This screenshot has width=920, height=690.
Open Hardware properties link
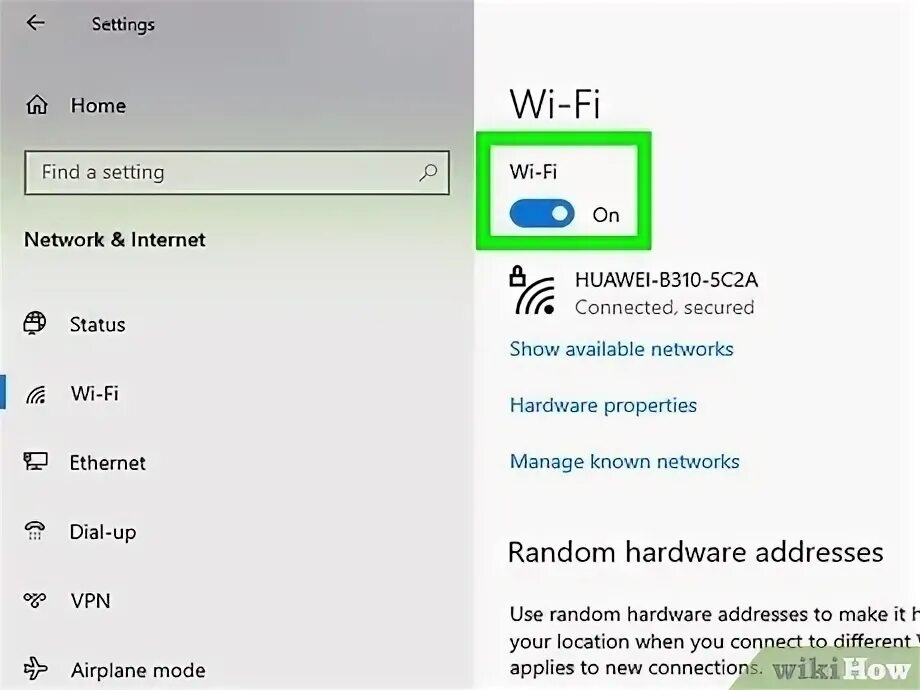(603, 405)
